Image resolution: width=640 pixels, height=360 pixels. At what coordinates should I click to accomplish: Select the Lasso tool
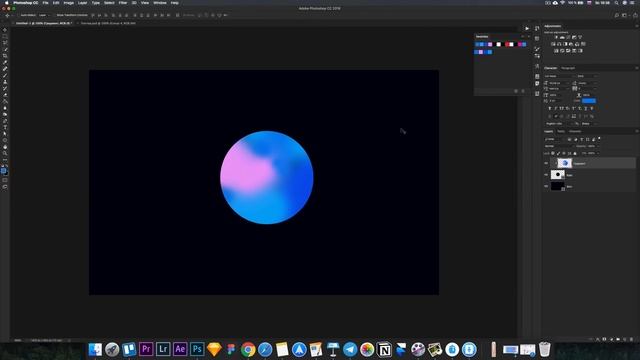(x=5, y=43)
